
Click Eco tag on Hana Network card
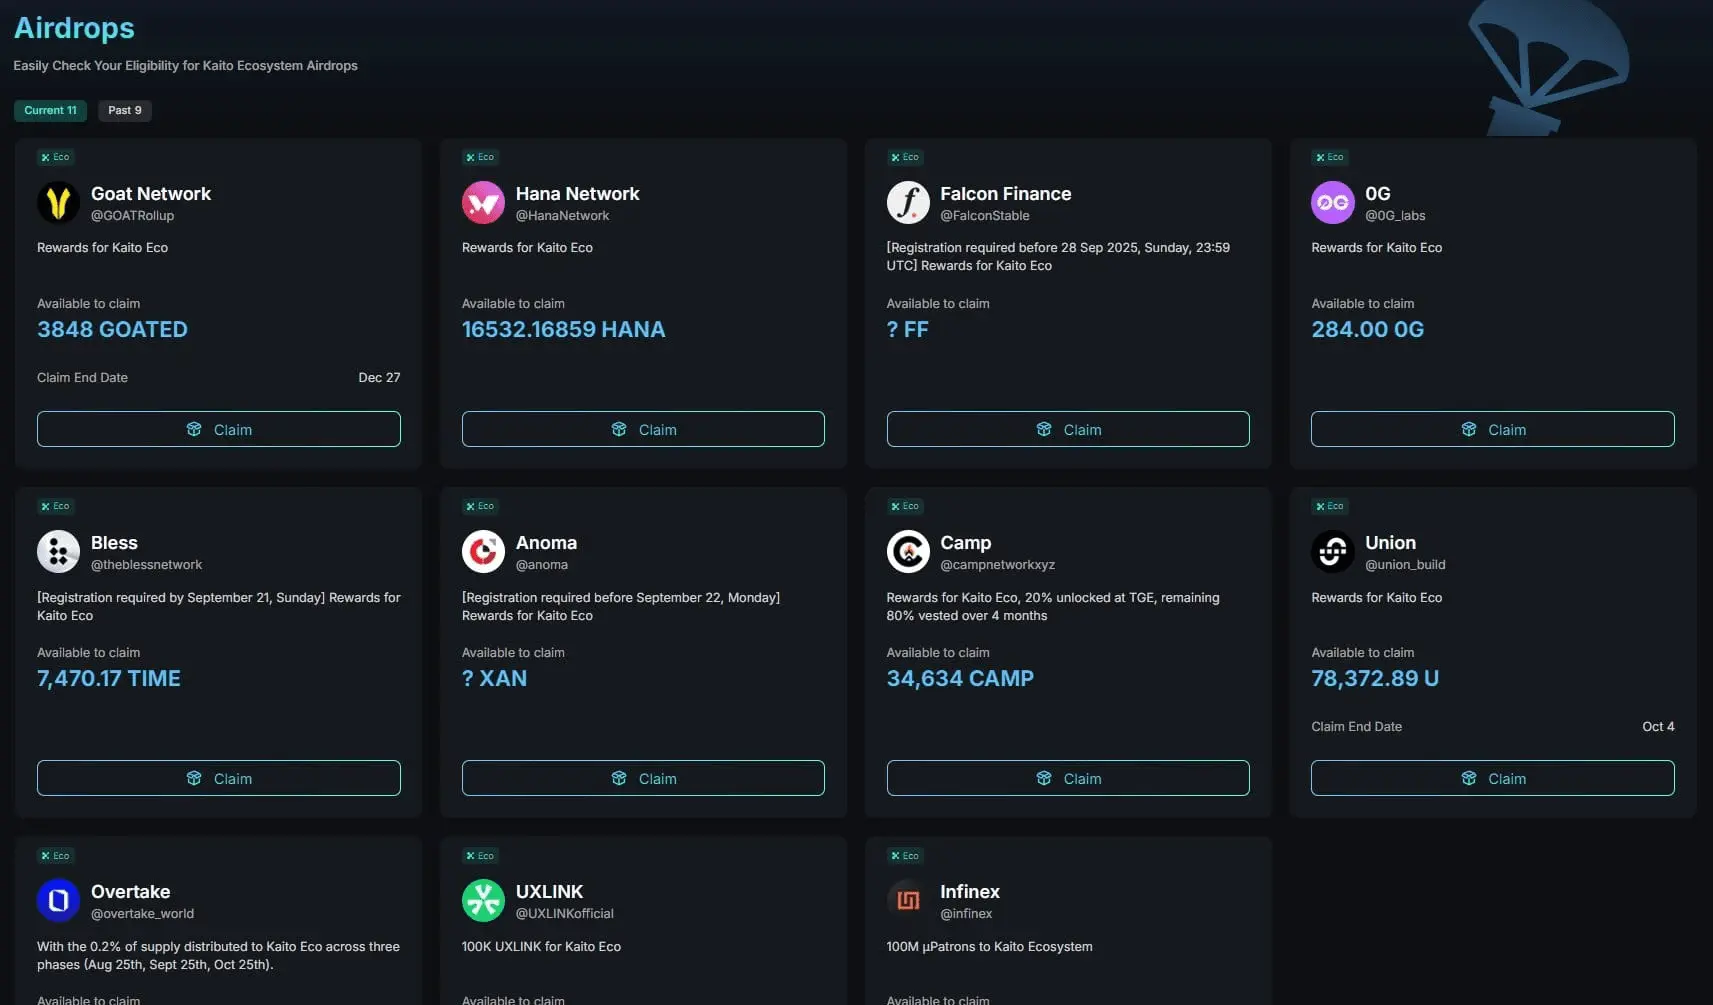click(x=480, y=157)
